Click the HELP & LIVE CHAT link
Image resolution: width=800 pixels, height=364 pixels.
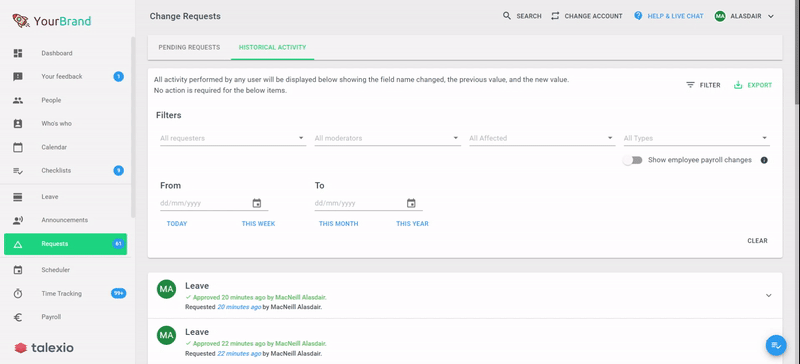click(x=676, y=16)
